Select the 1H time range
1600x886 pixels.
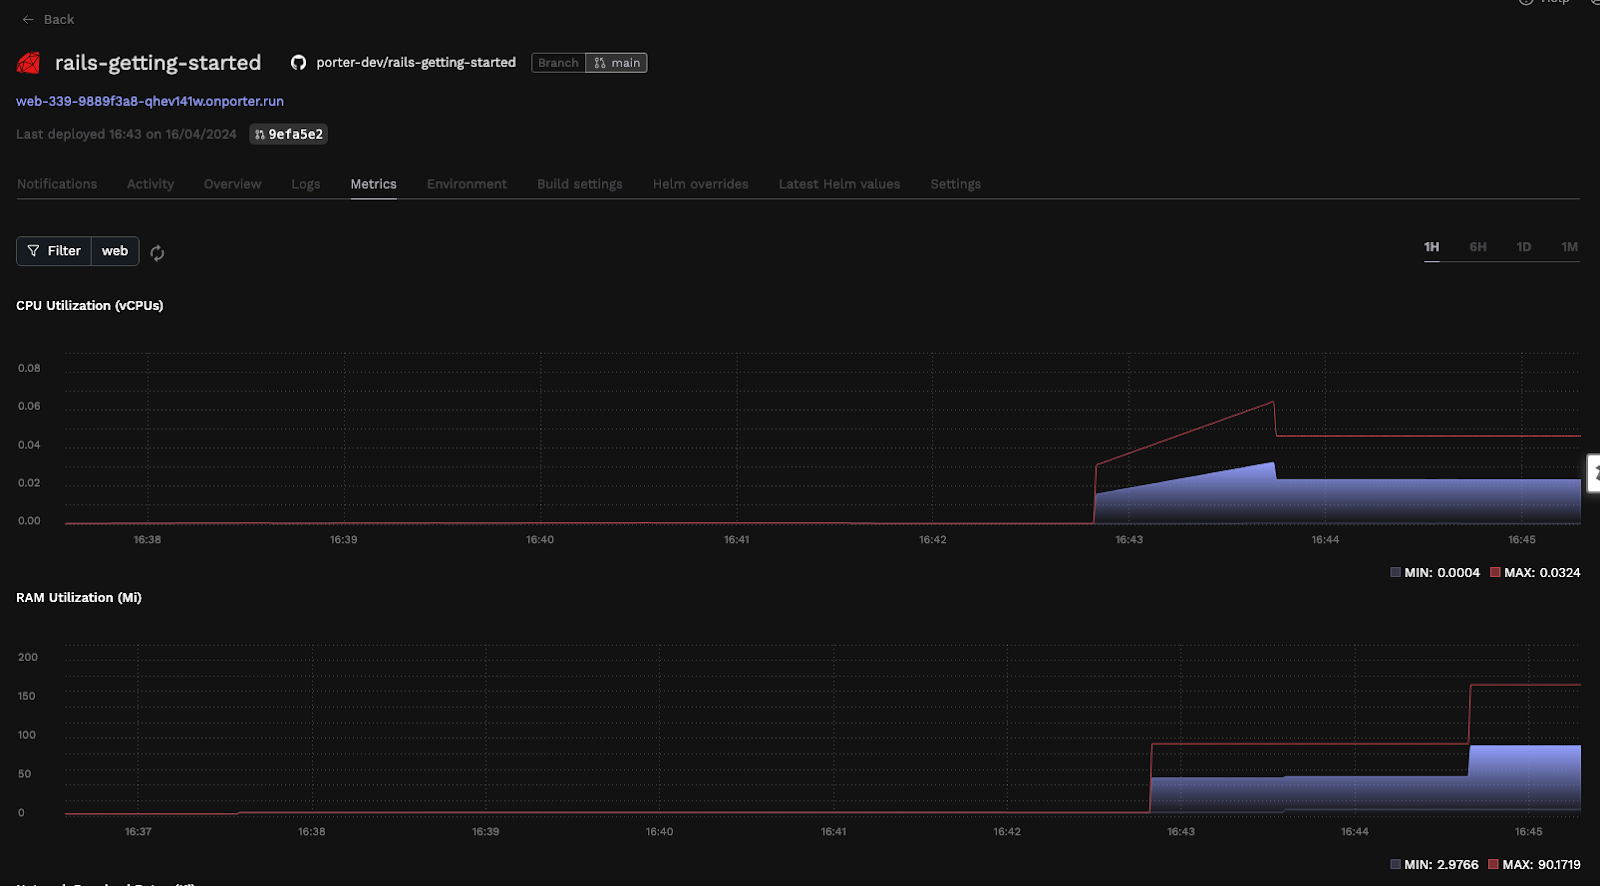pos(1432,247)
